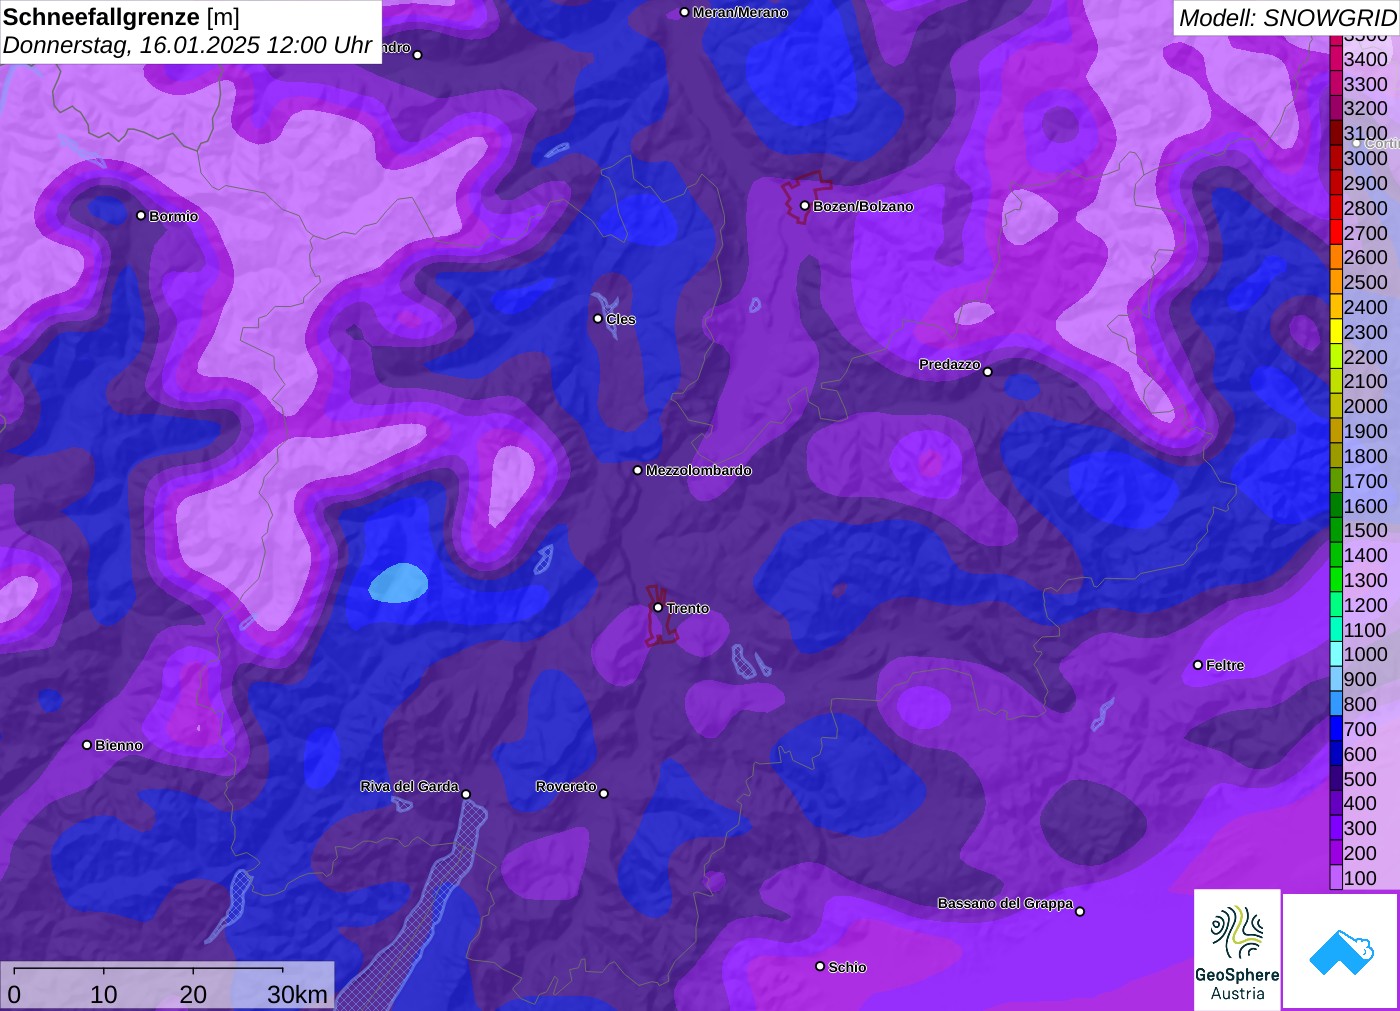
Task: Pick the red 2700 legend color swatch
Action: [x=1336, y=233]
